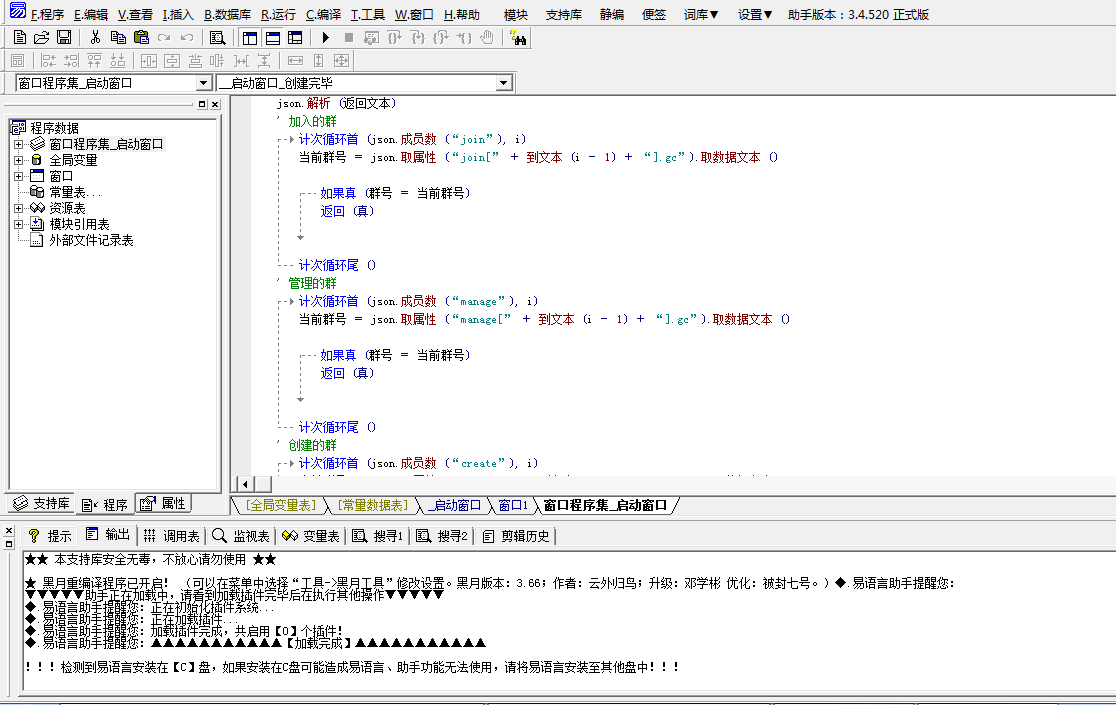Switch to the 窗口1 editor tab

[513, 505]
